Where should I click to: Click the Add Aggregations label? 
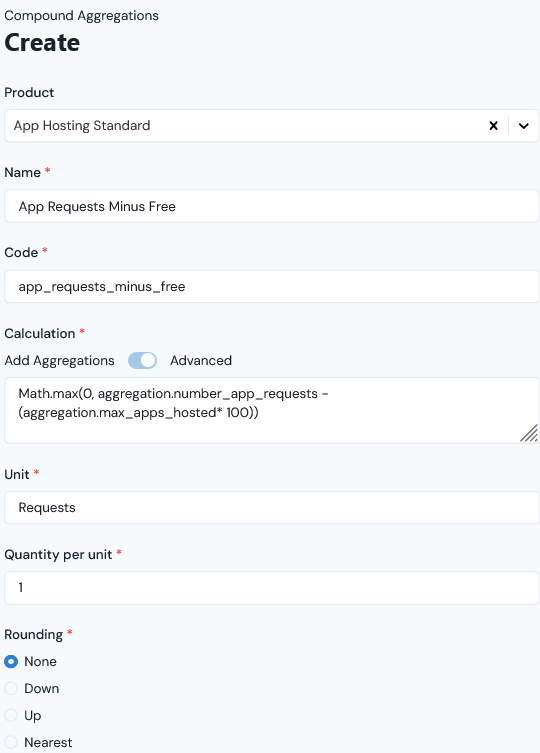[60, 361]
